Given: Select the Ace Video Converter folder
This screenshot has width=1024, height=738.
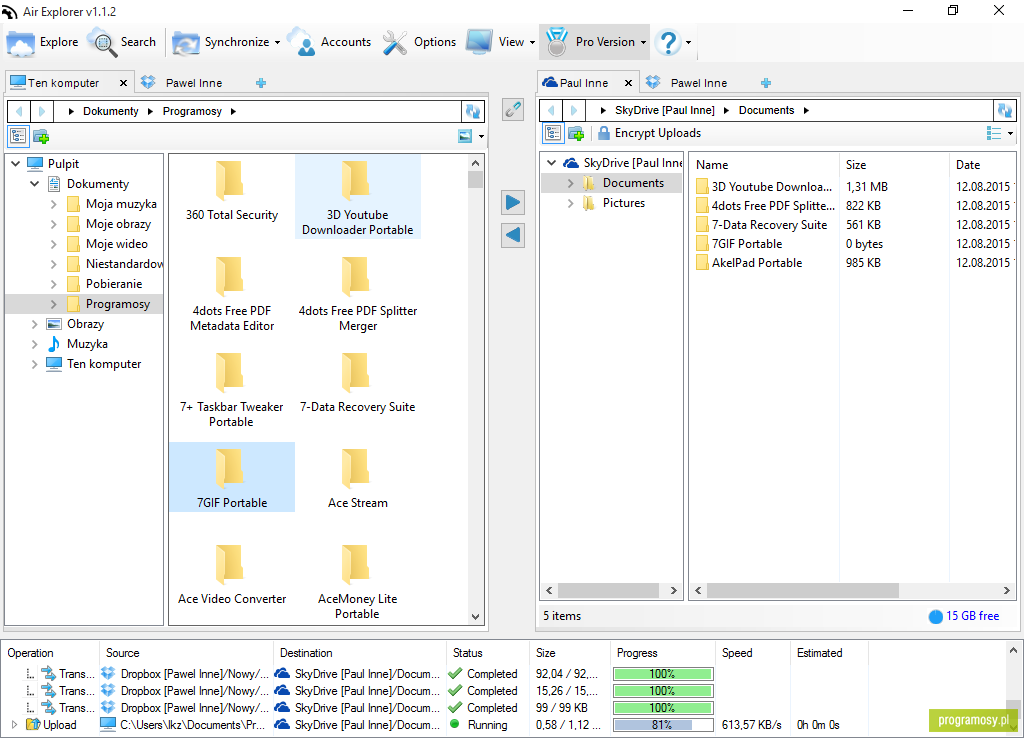Looking at the screenshot, I should pyautogui.click(x=232, y=574).
